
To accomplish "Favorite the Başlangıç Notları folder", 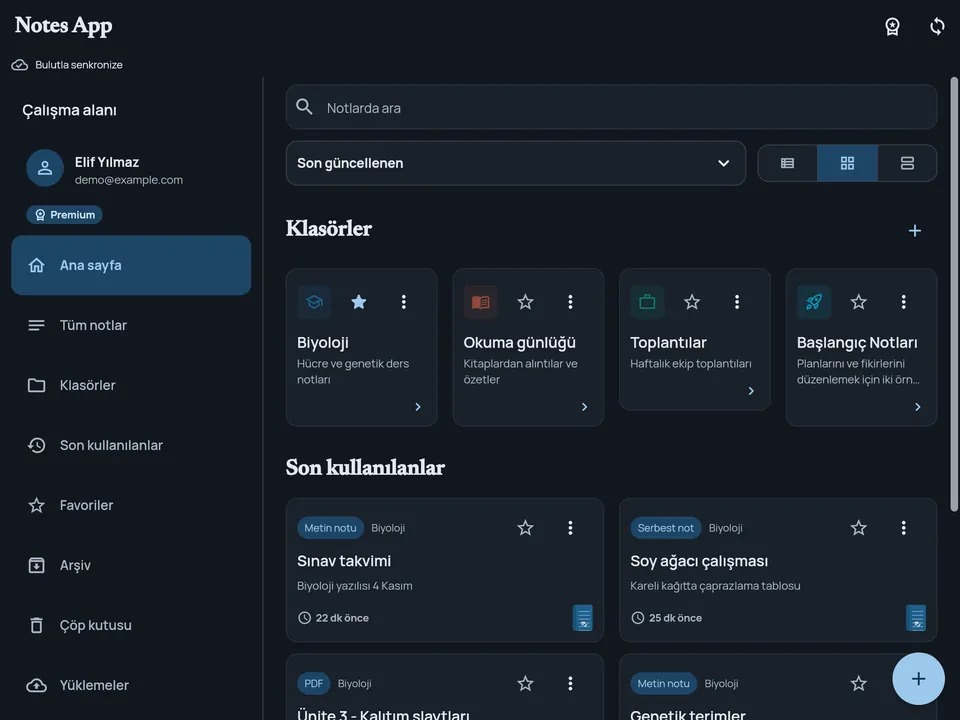I will point(858,302).
